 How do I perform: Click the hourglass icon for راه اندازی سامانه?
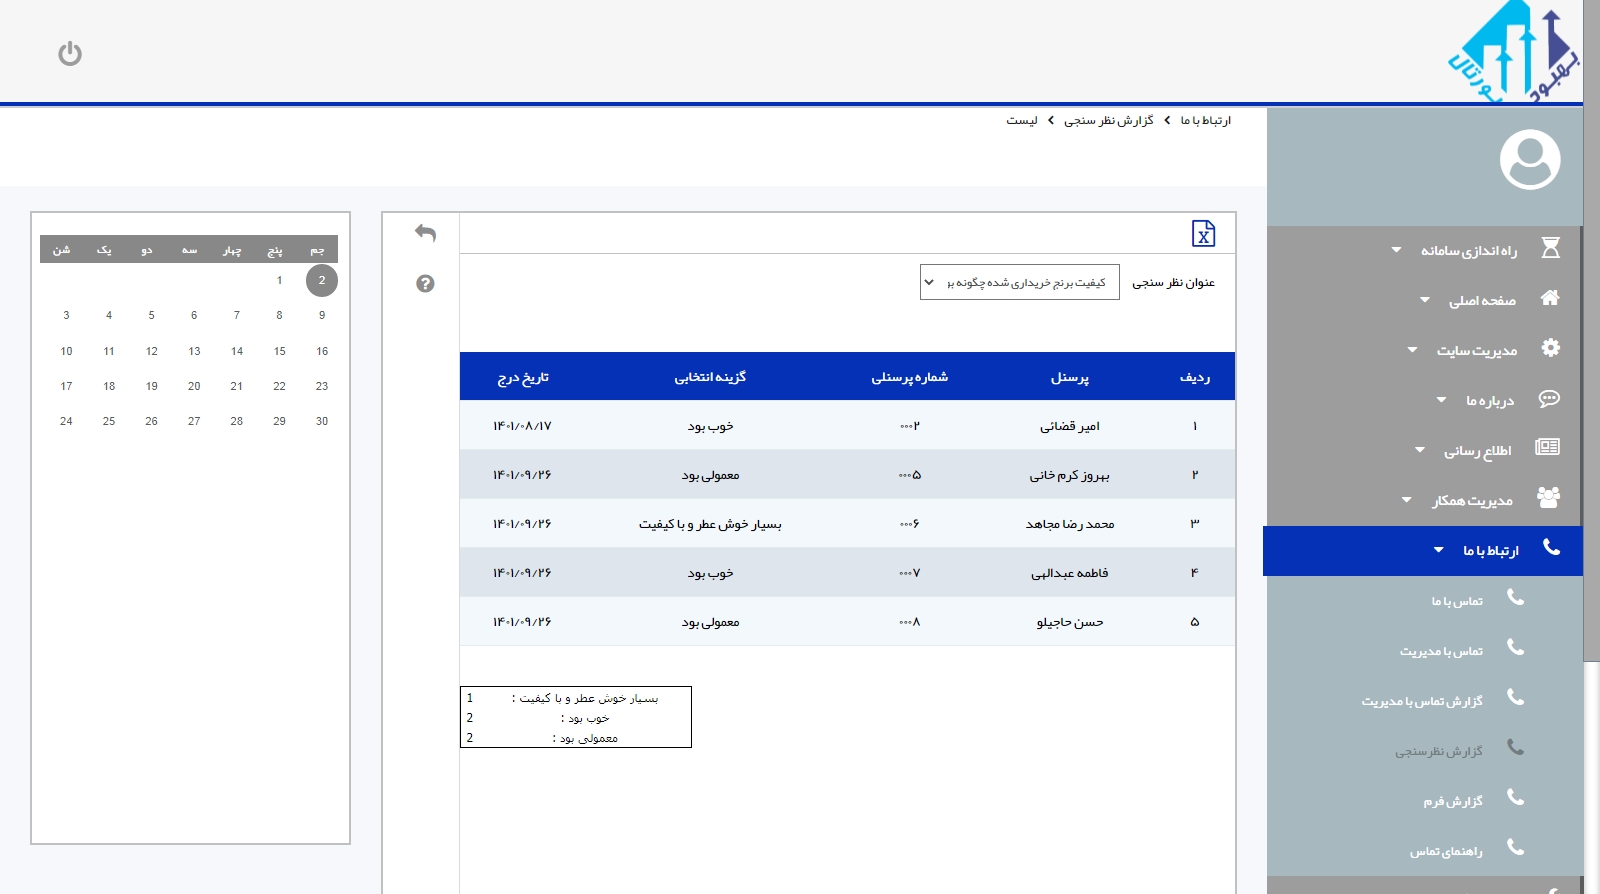[x=1550, y=248]
